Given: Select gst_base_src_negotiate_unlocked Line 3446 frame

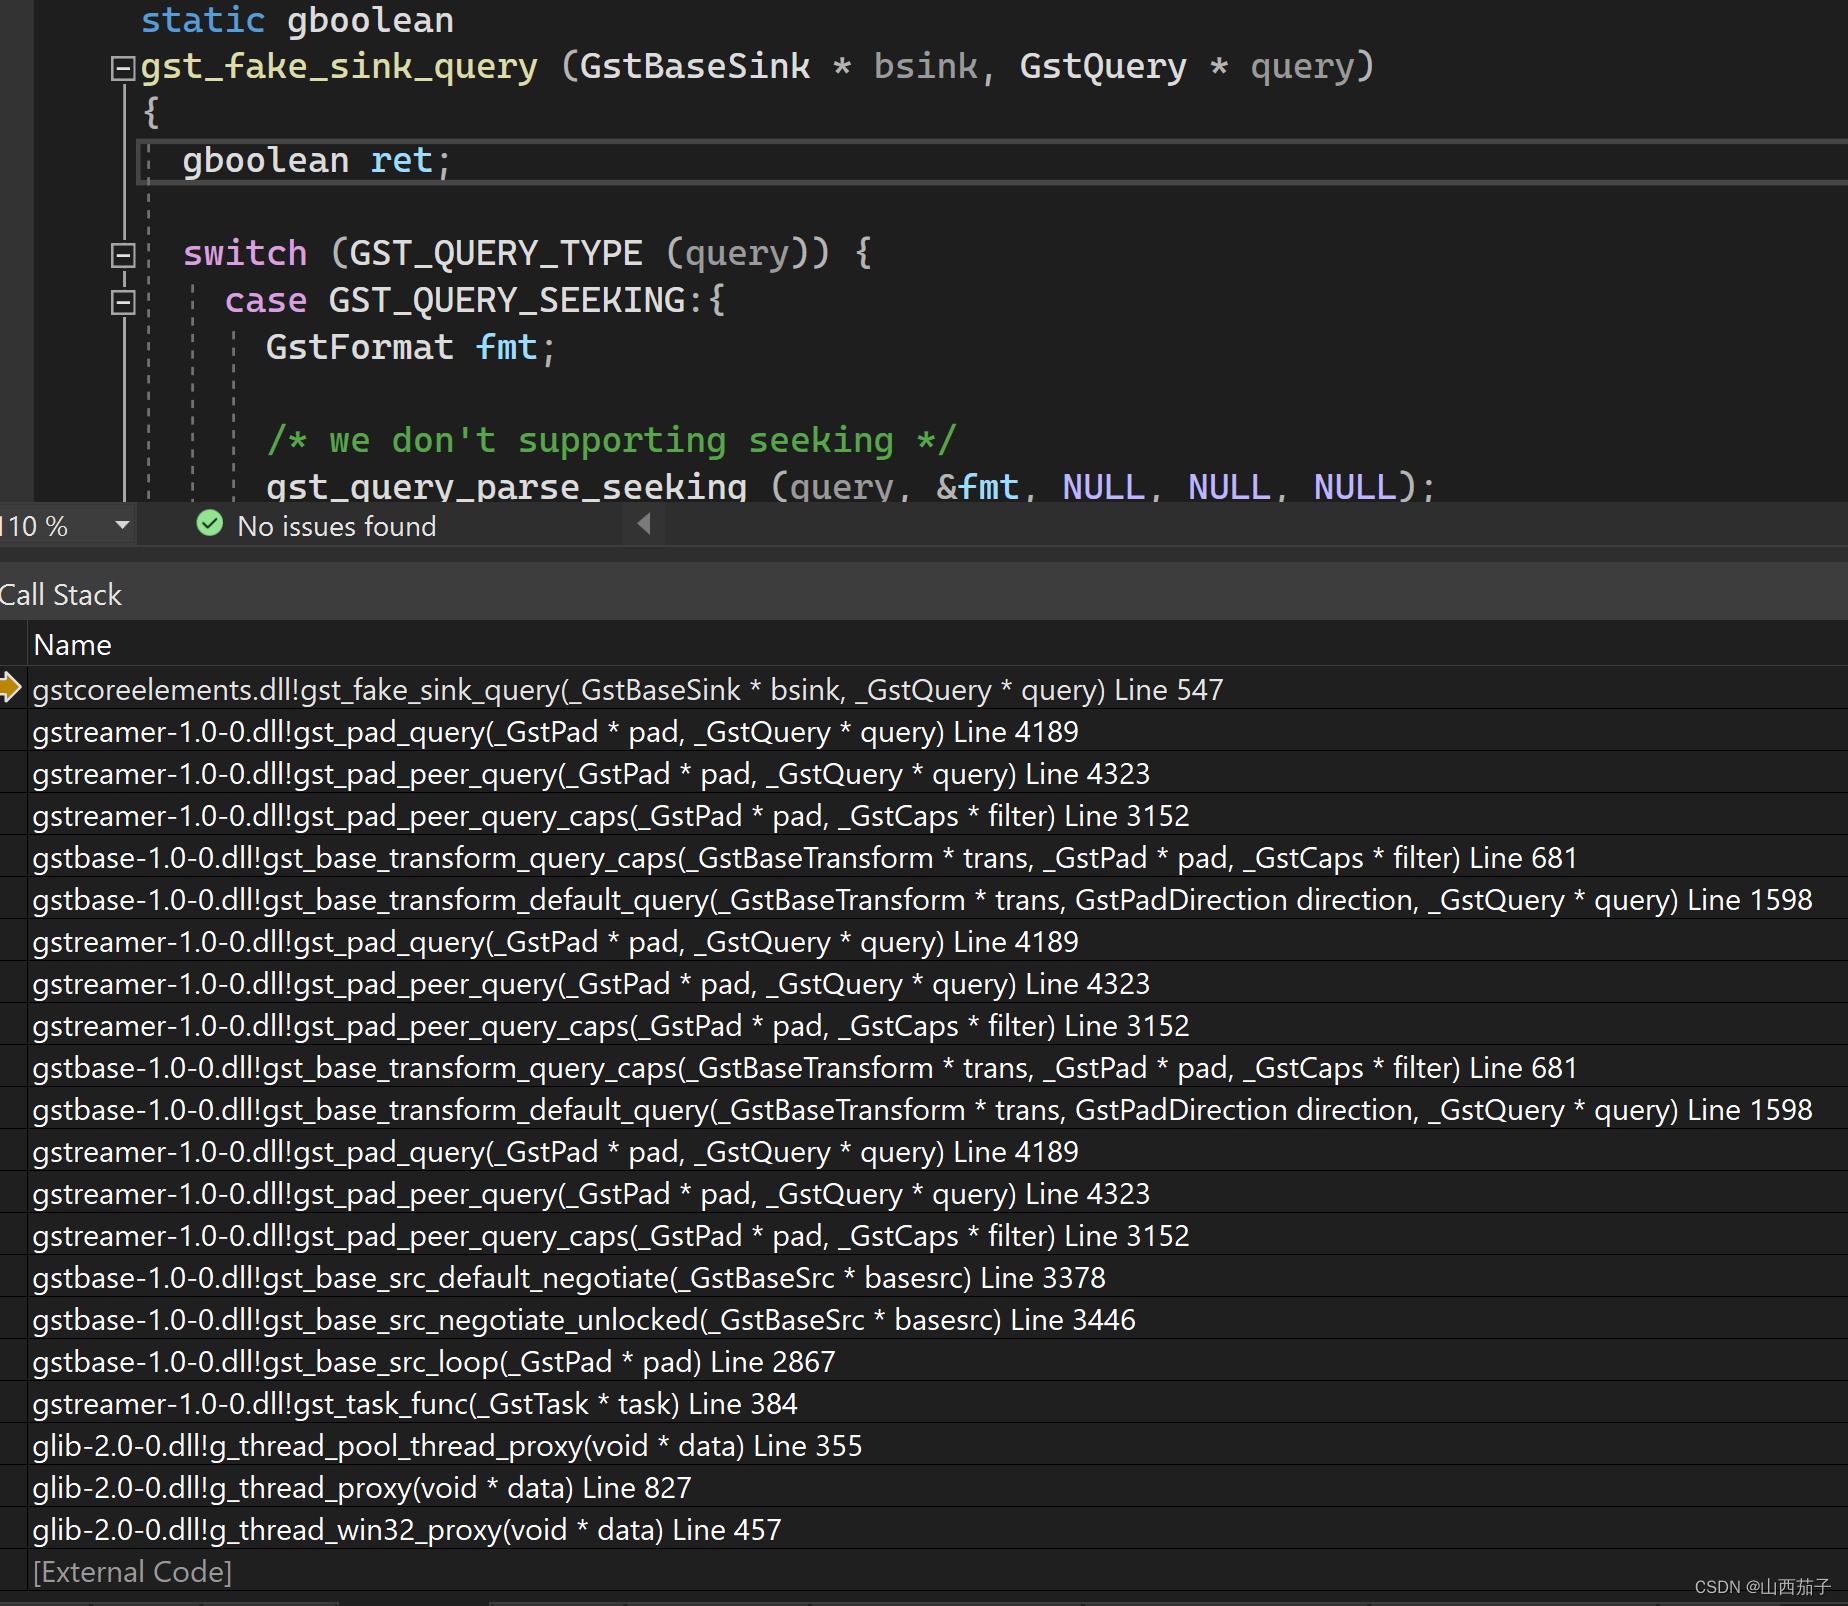Looking at the screenshot, I should (583, 1320).
